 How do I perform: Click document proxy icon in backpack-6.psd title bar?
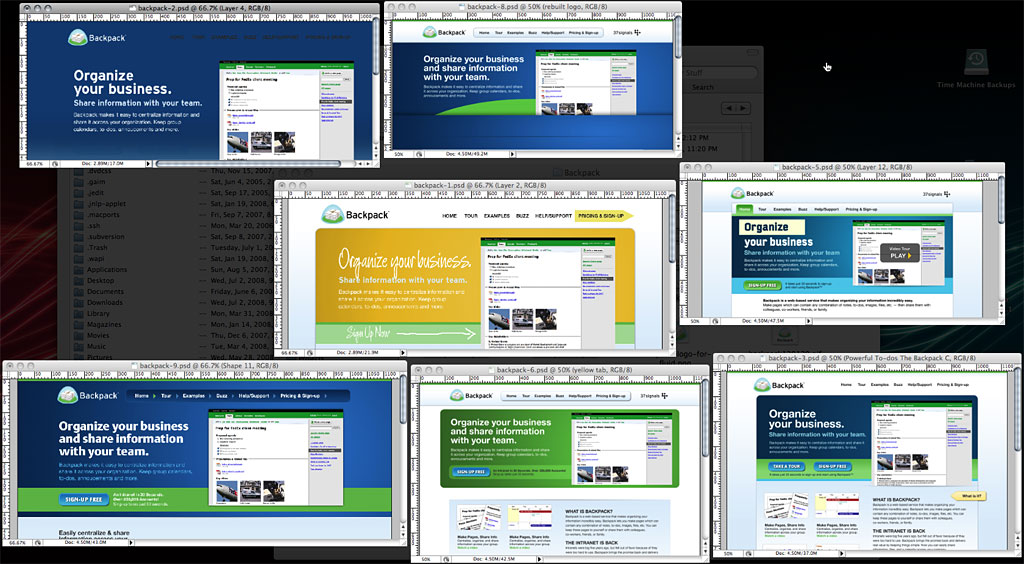click(491, 370)
